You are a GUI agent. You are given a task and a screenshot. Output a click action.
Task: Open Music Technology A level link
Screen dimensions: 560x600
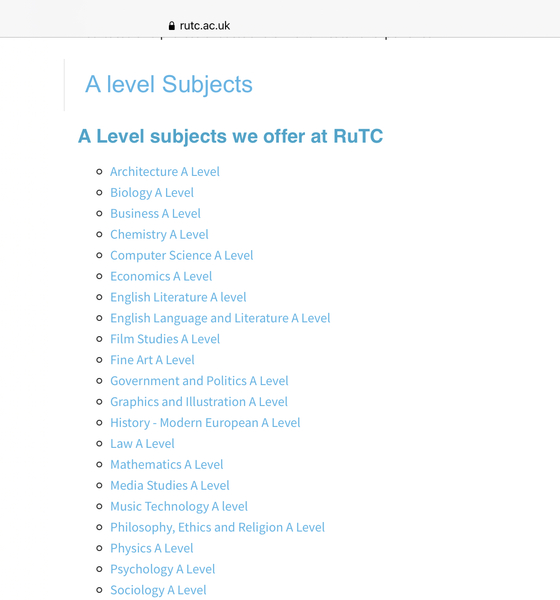pos(179,507)
